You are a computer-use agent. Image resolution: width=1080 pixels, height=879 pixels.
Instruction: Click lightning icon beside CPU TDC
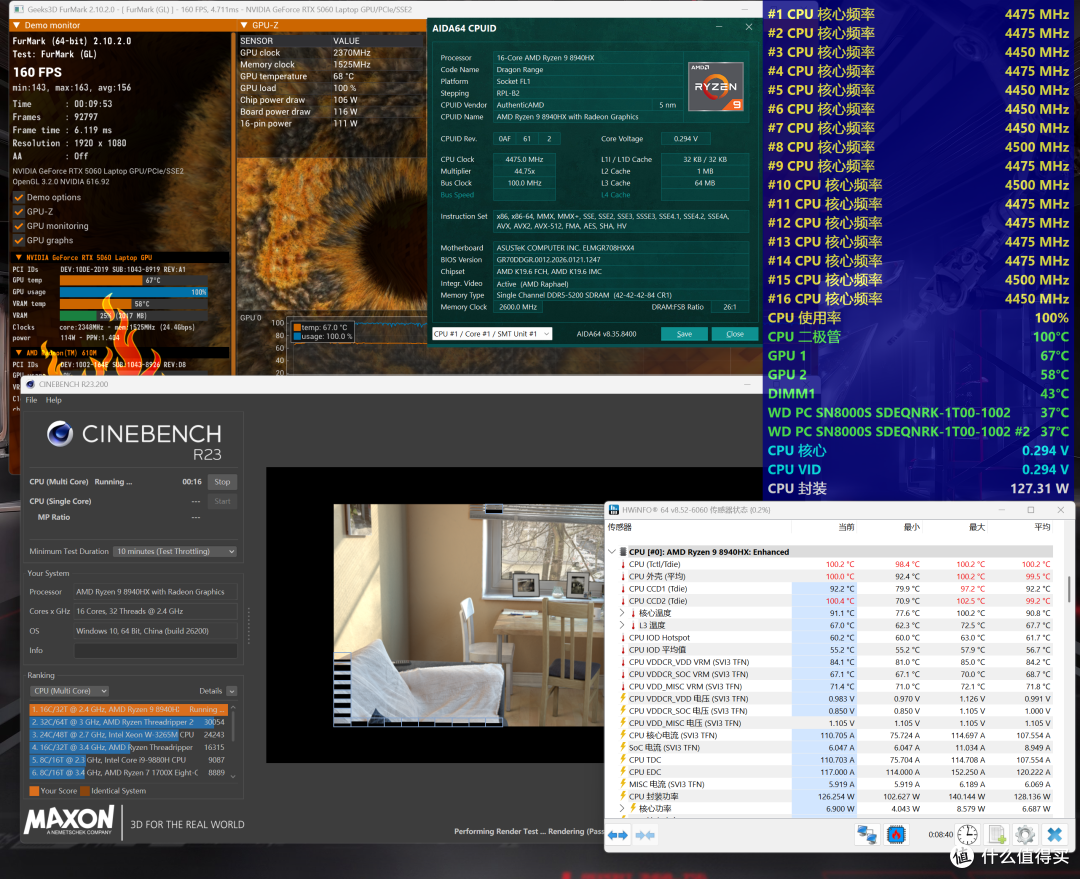point(623,760)
